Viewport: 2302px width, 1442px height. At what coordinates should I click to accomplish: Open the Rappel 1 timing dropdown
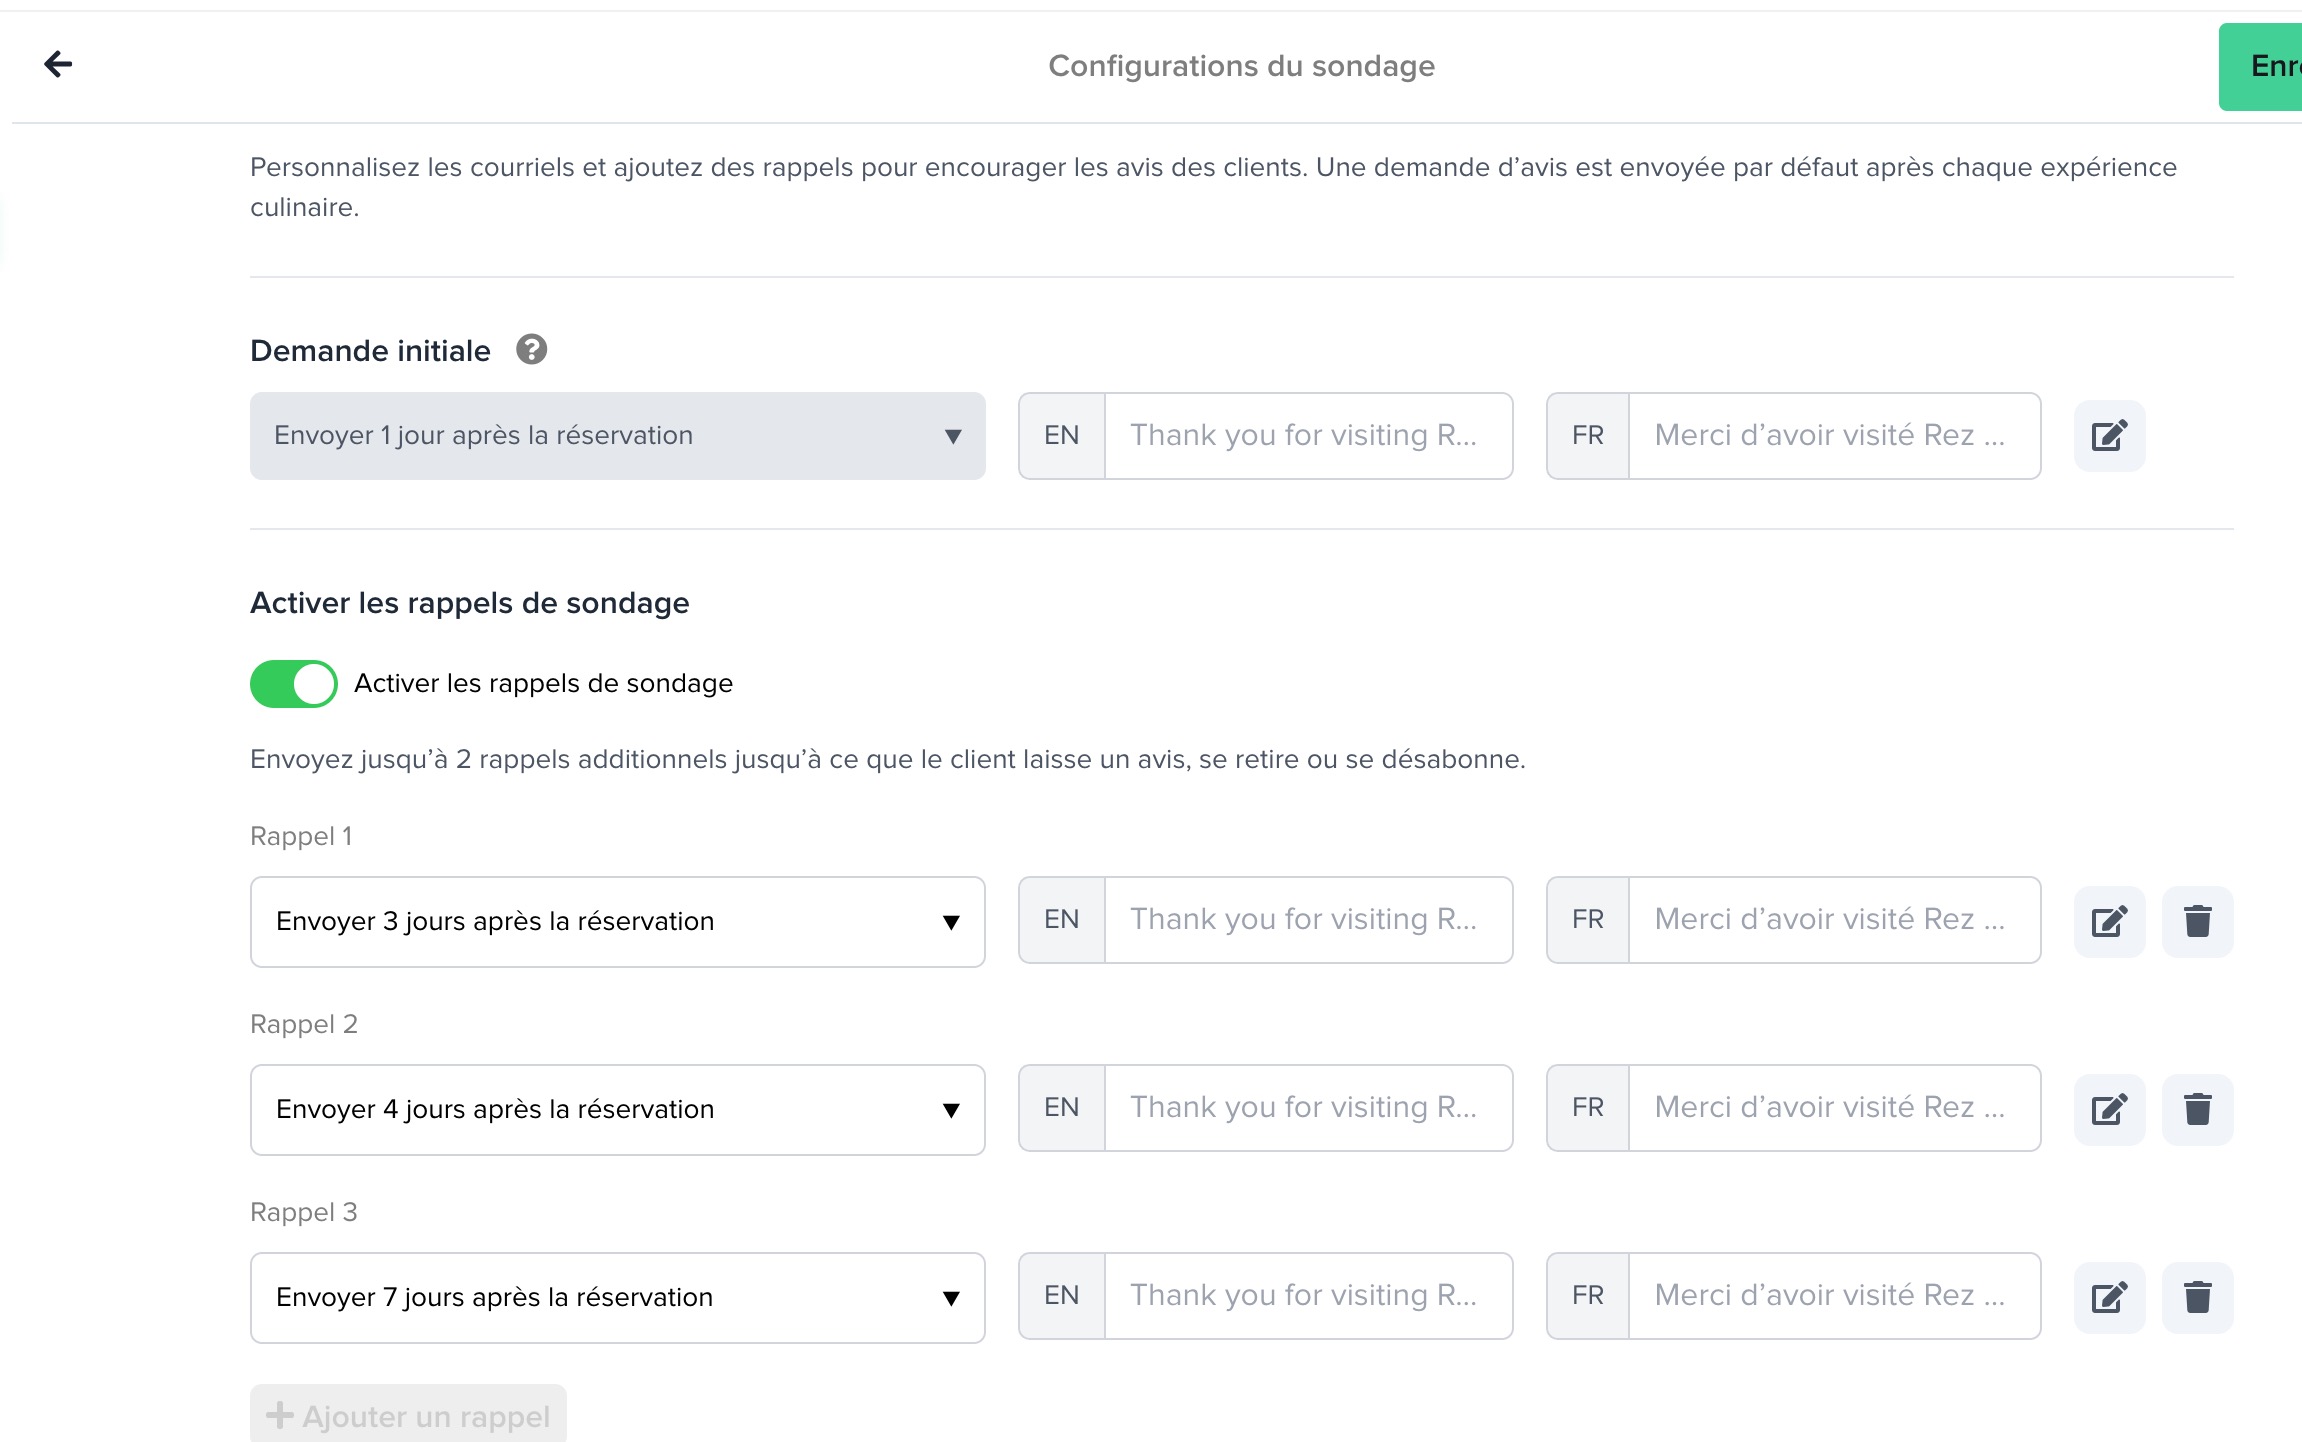coord(617,921)
